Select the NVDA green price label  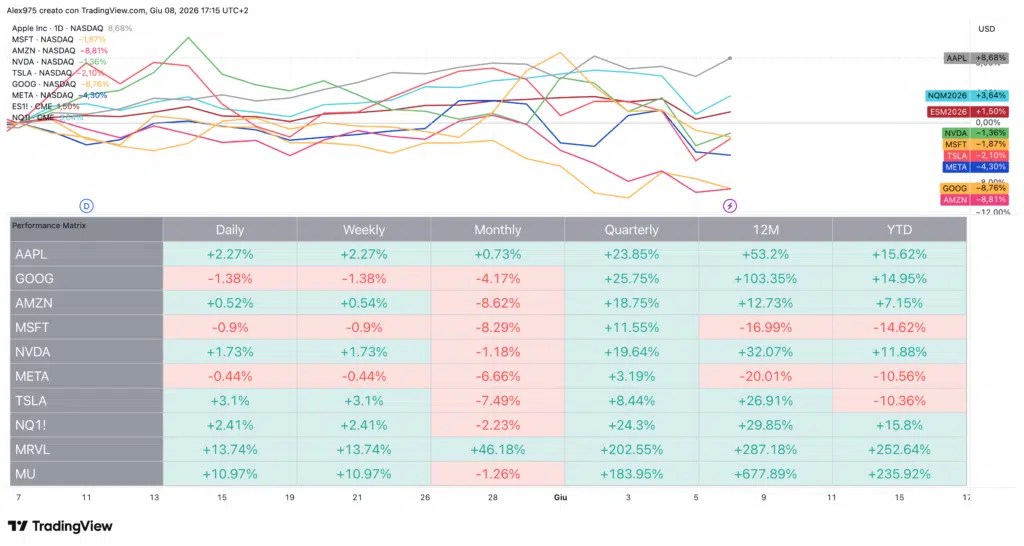pos(976,133)
